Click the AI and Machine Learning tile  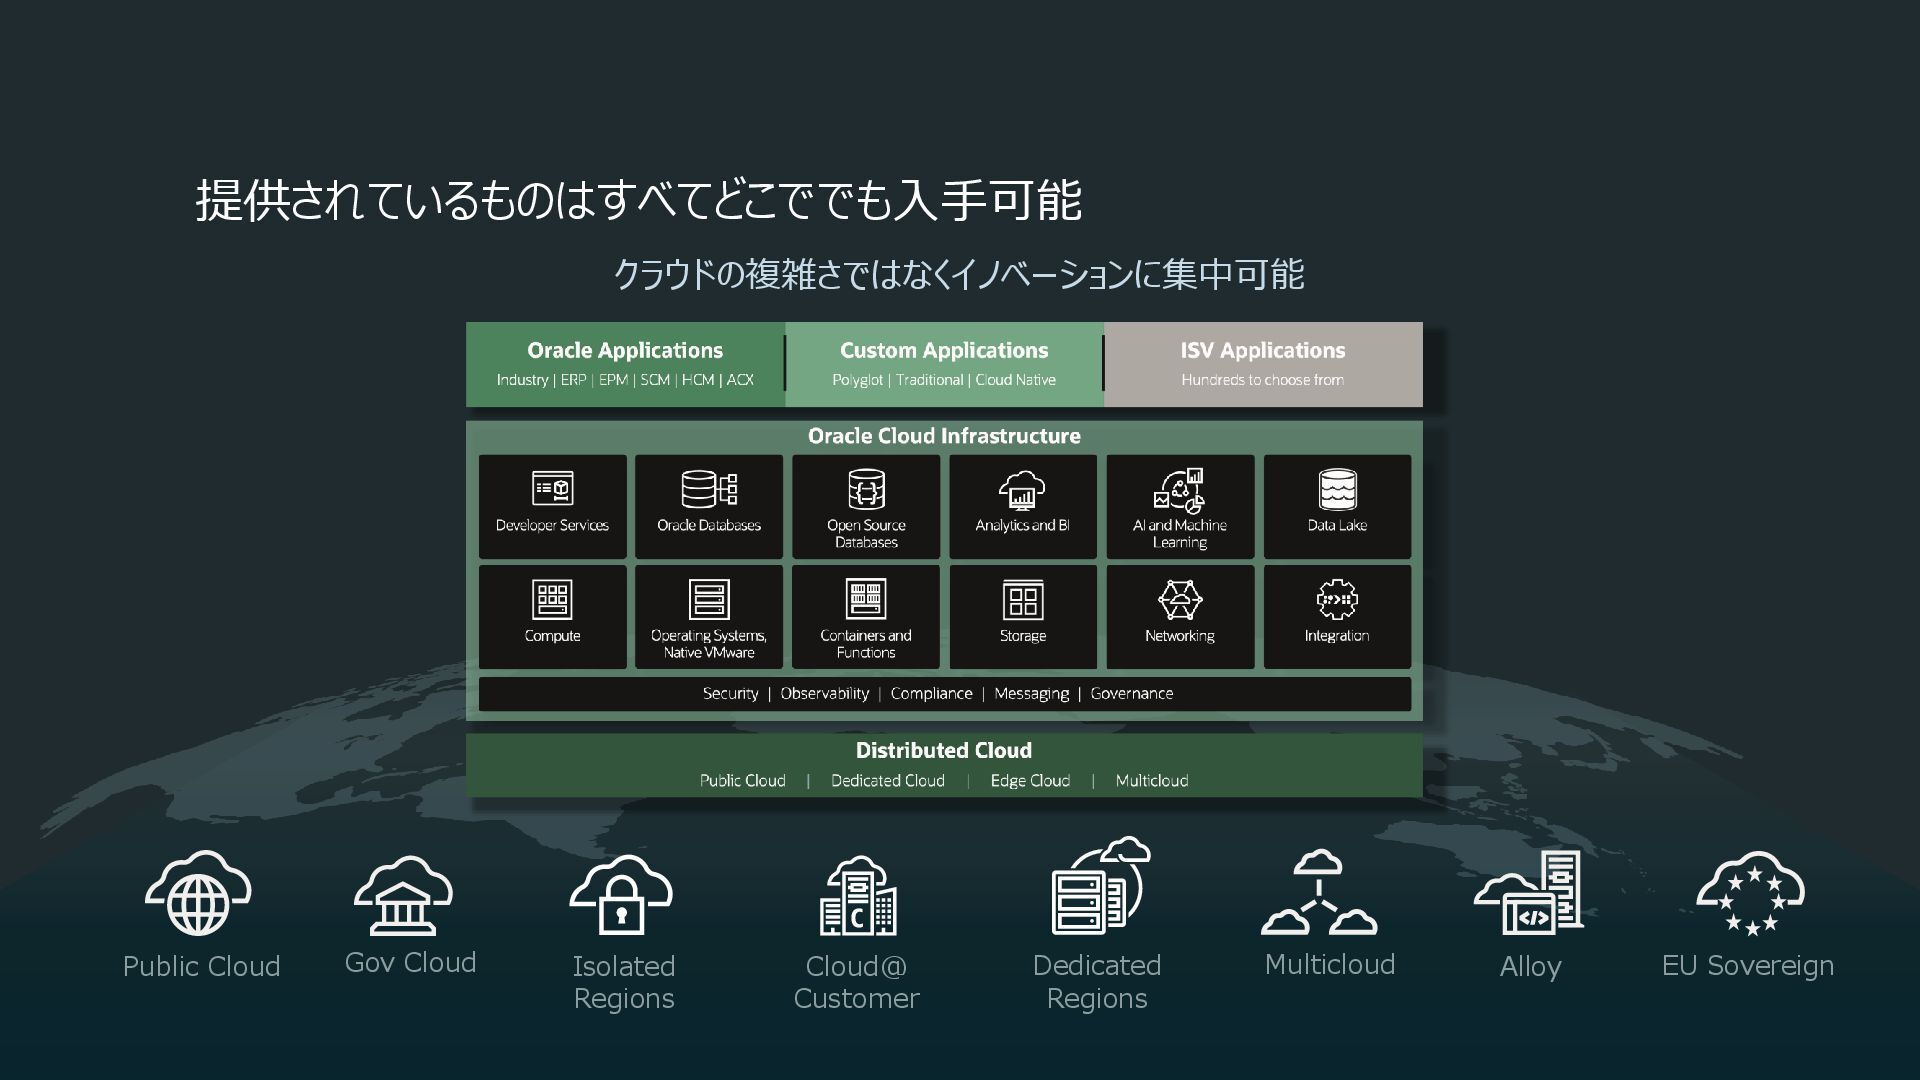[x=1180, y=506]
